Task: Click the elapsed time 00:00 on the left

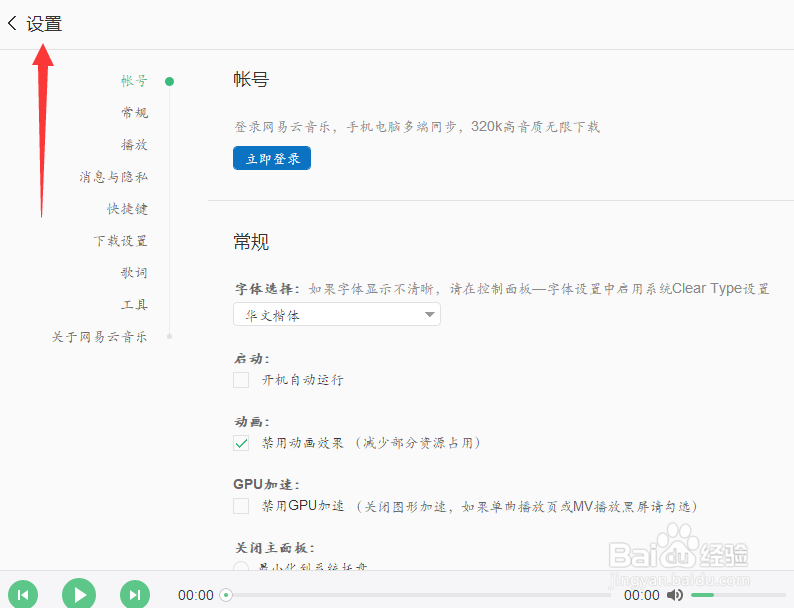Action: [x=195, y=595]
